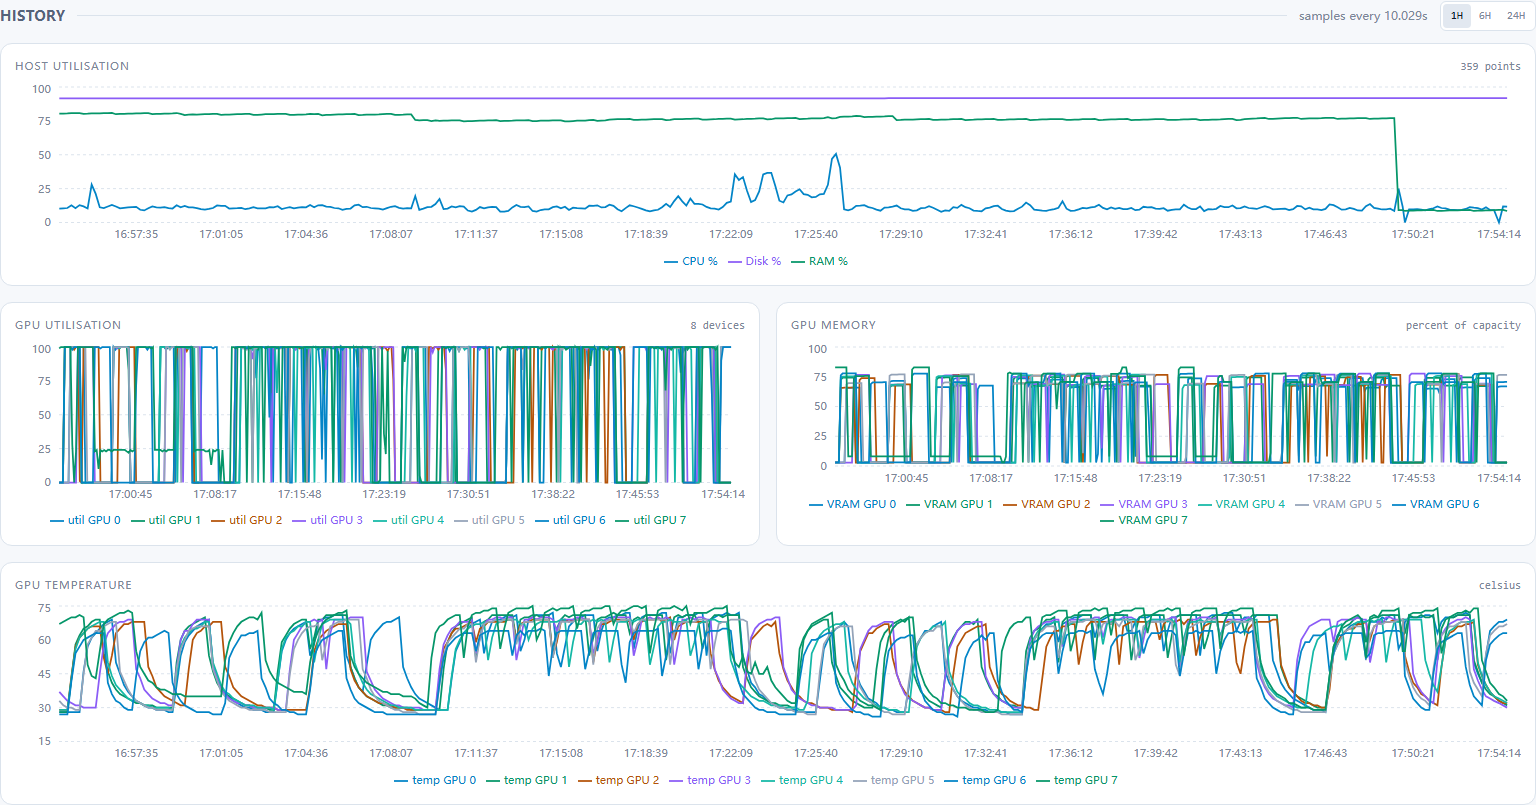The height and width of the screenshot is (805, 1536).
Task: Click 17:30:51 on the GPU Utilisation axis
Action: click(x=468, y=494)
